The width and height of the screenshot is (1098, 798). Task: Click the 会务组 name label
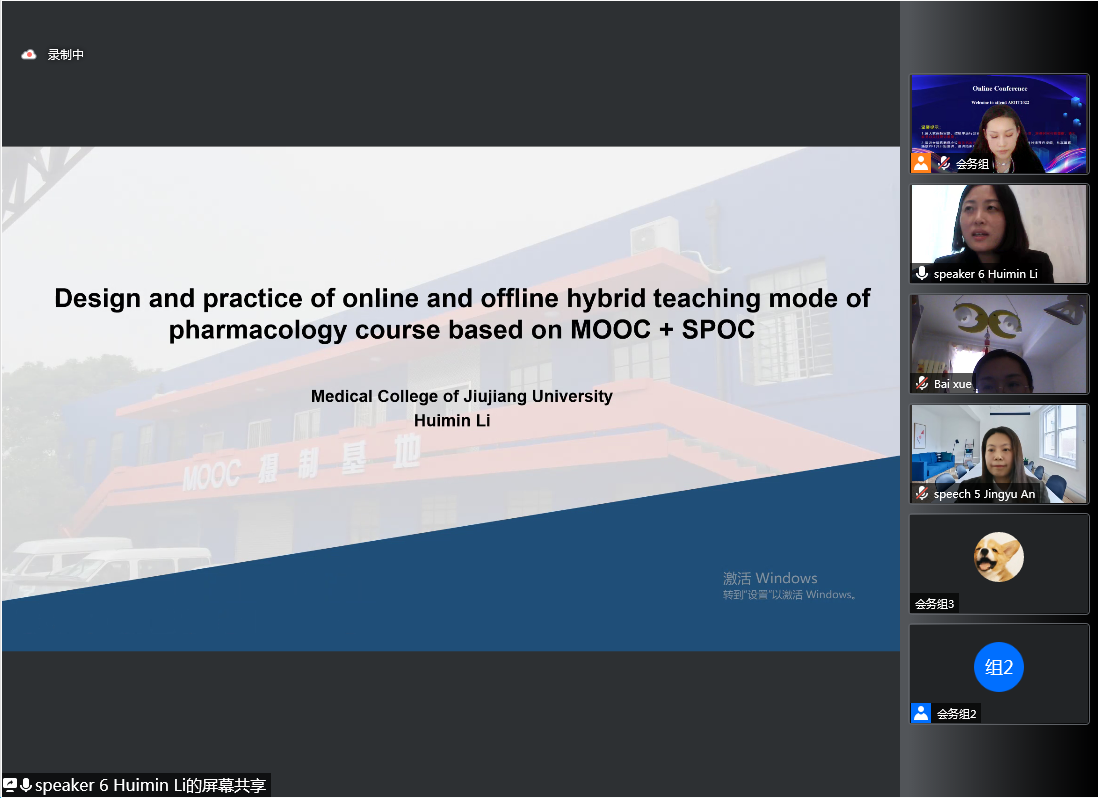click(973, 164)
